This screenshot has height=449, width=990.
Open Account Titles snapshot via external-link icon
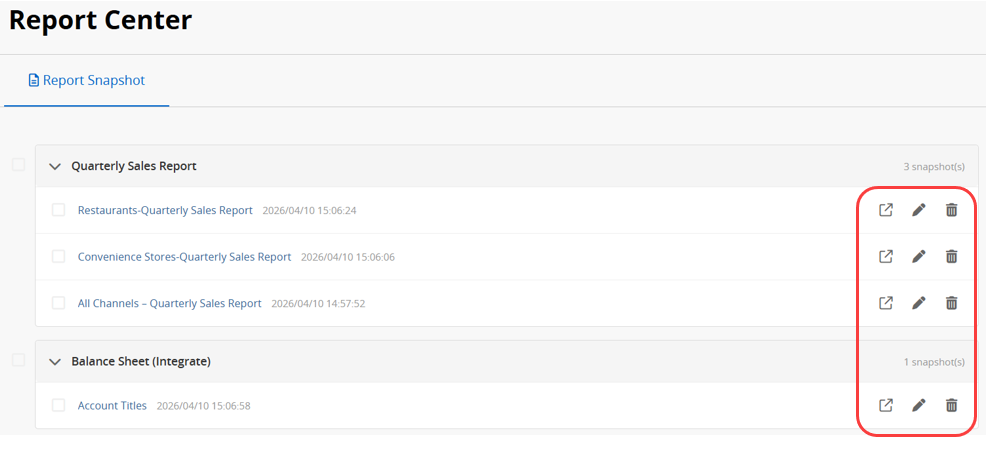885,405
